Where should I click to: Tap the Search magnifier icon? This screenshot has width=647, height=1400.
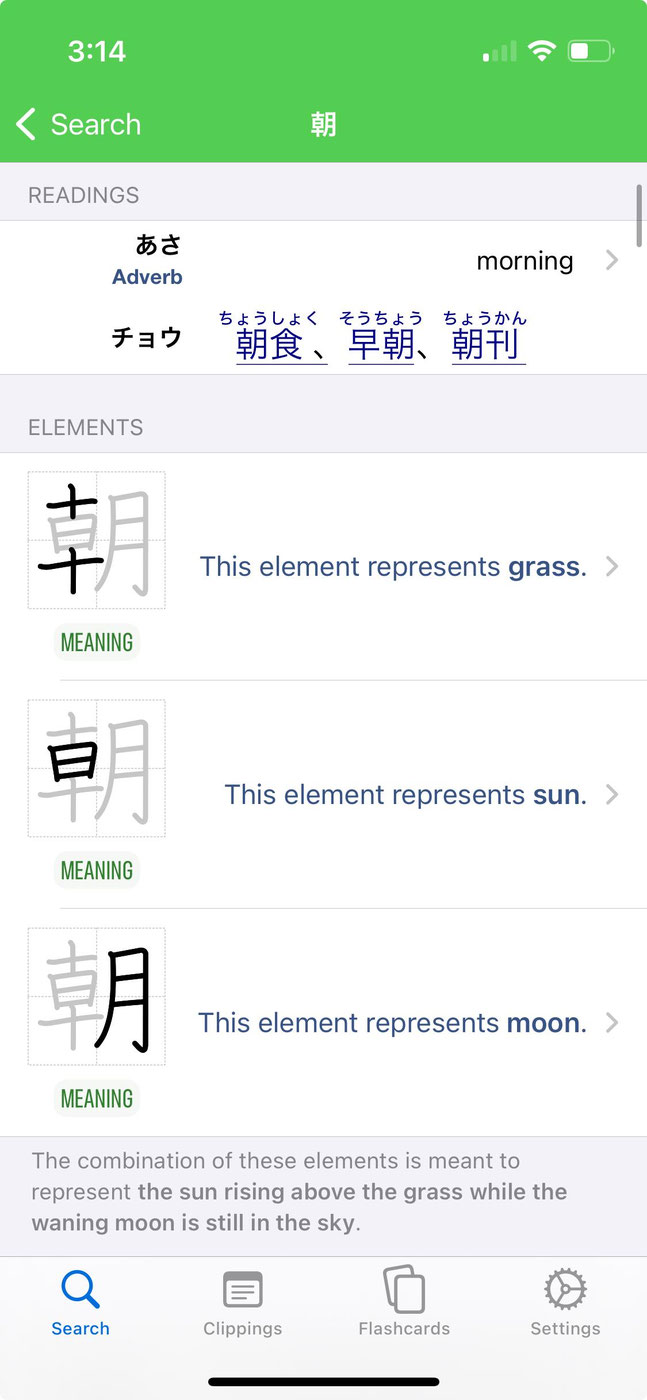point(80,1289)
